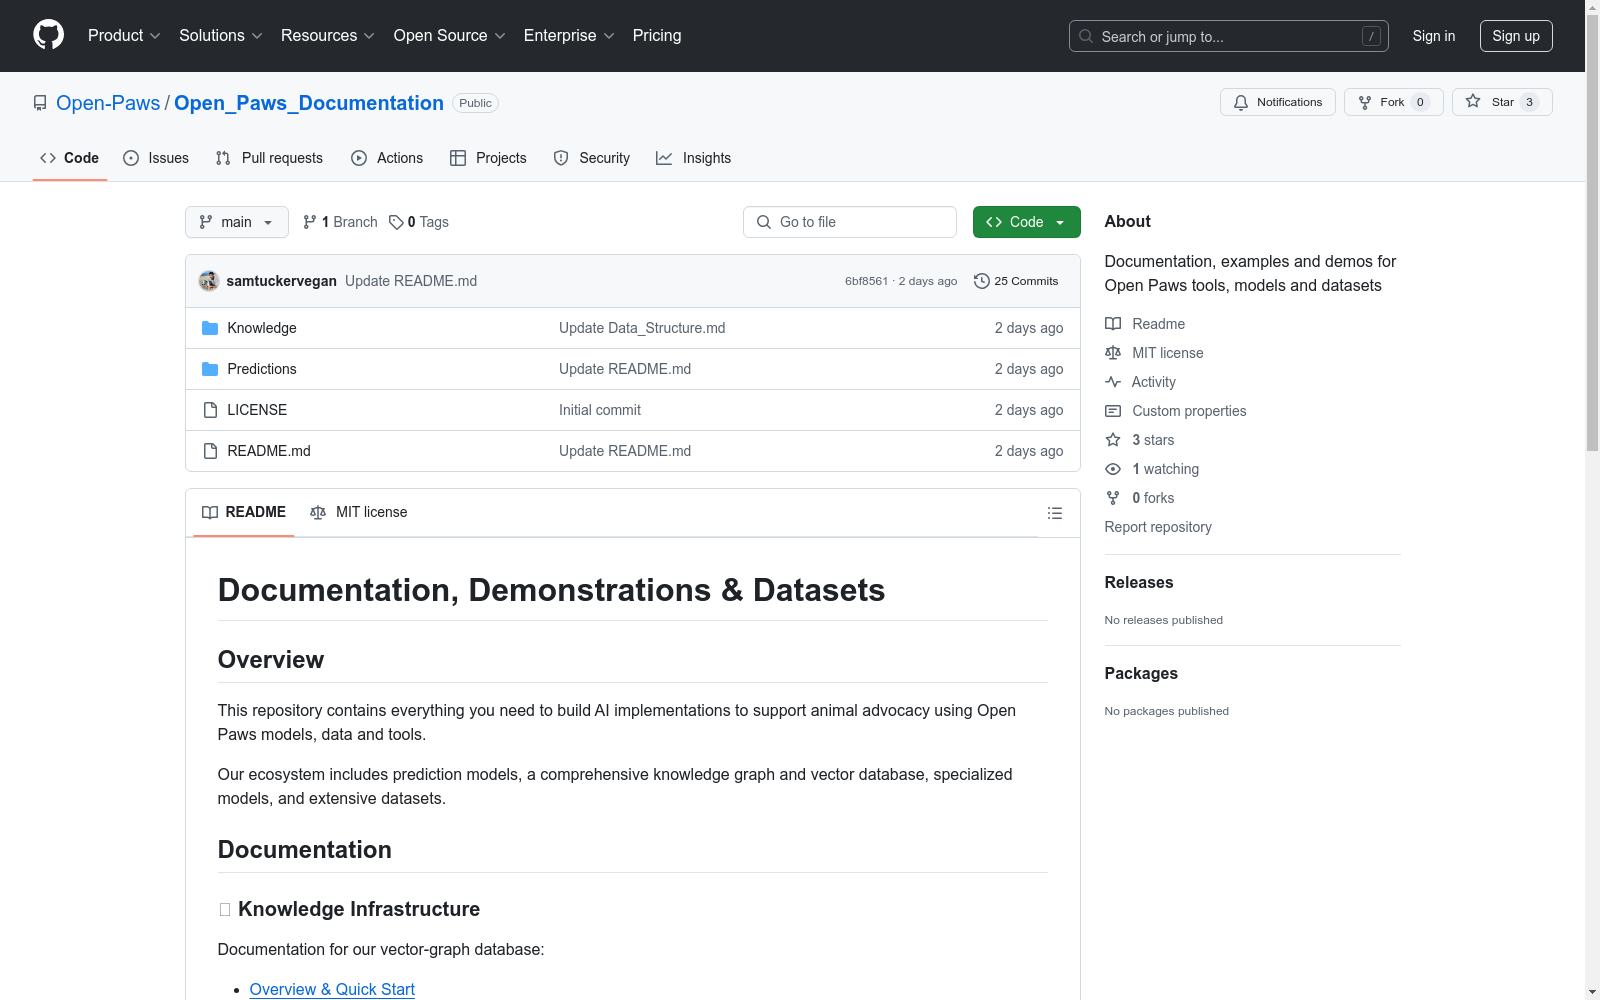
Task: Click the commits history clock icon
Action: [982, 281]
